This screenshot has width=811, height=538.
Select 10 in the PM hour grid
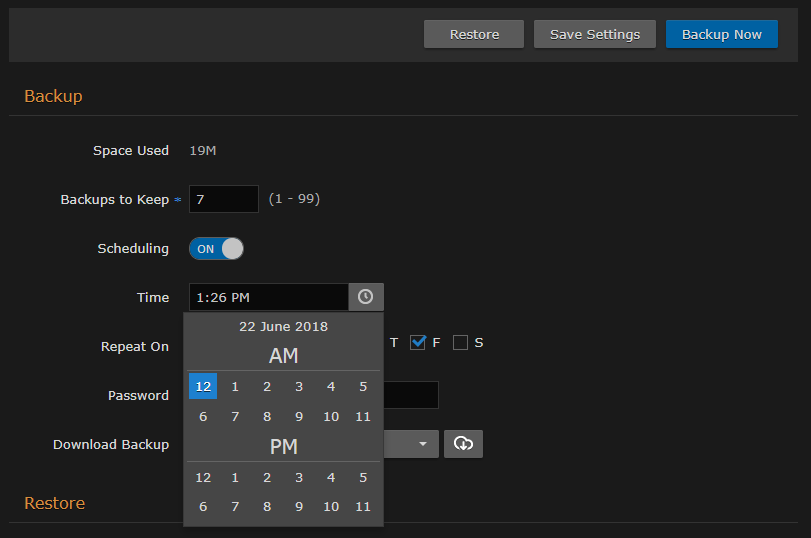click(x=331, y=507)
